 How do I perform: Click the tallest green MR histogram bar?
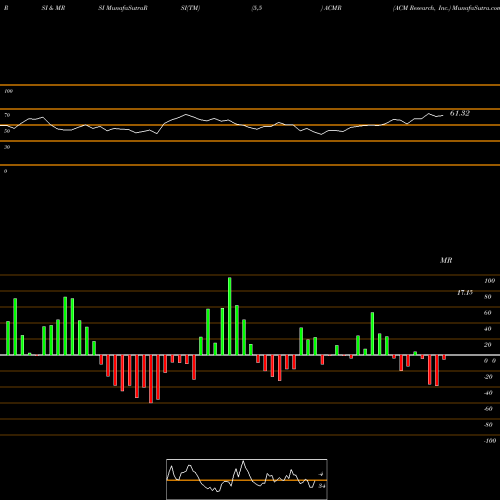[x=230, y=316]
